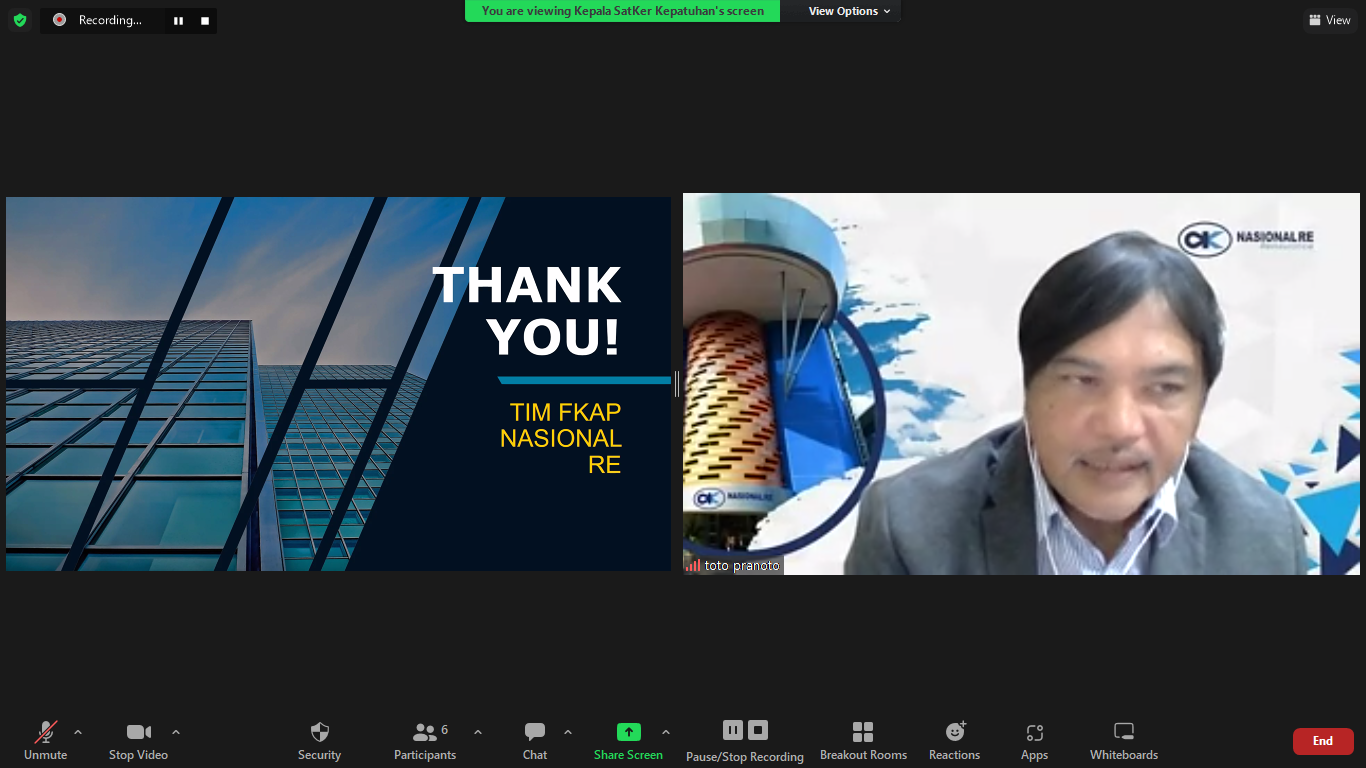Click the 'Recording...' status text
Screen dimensions: 1366x768
point(110,20)
